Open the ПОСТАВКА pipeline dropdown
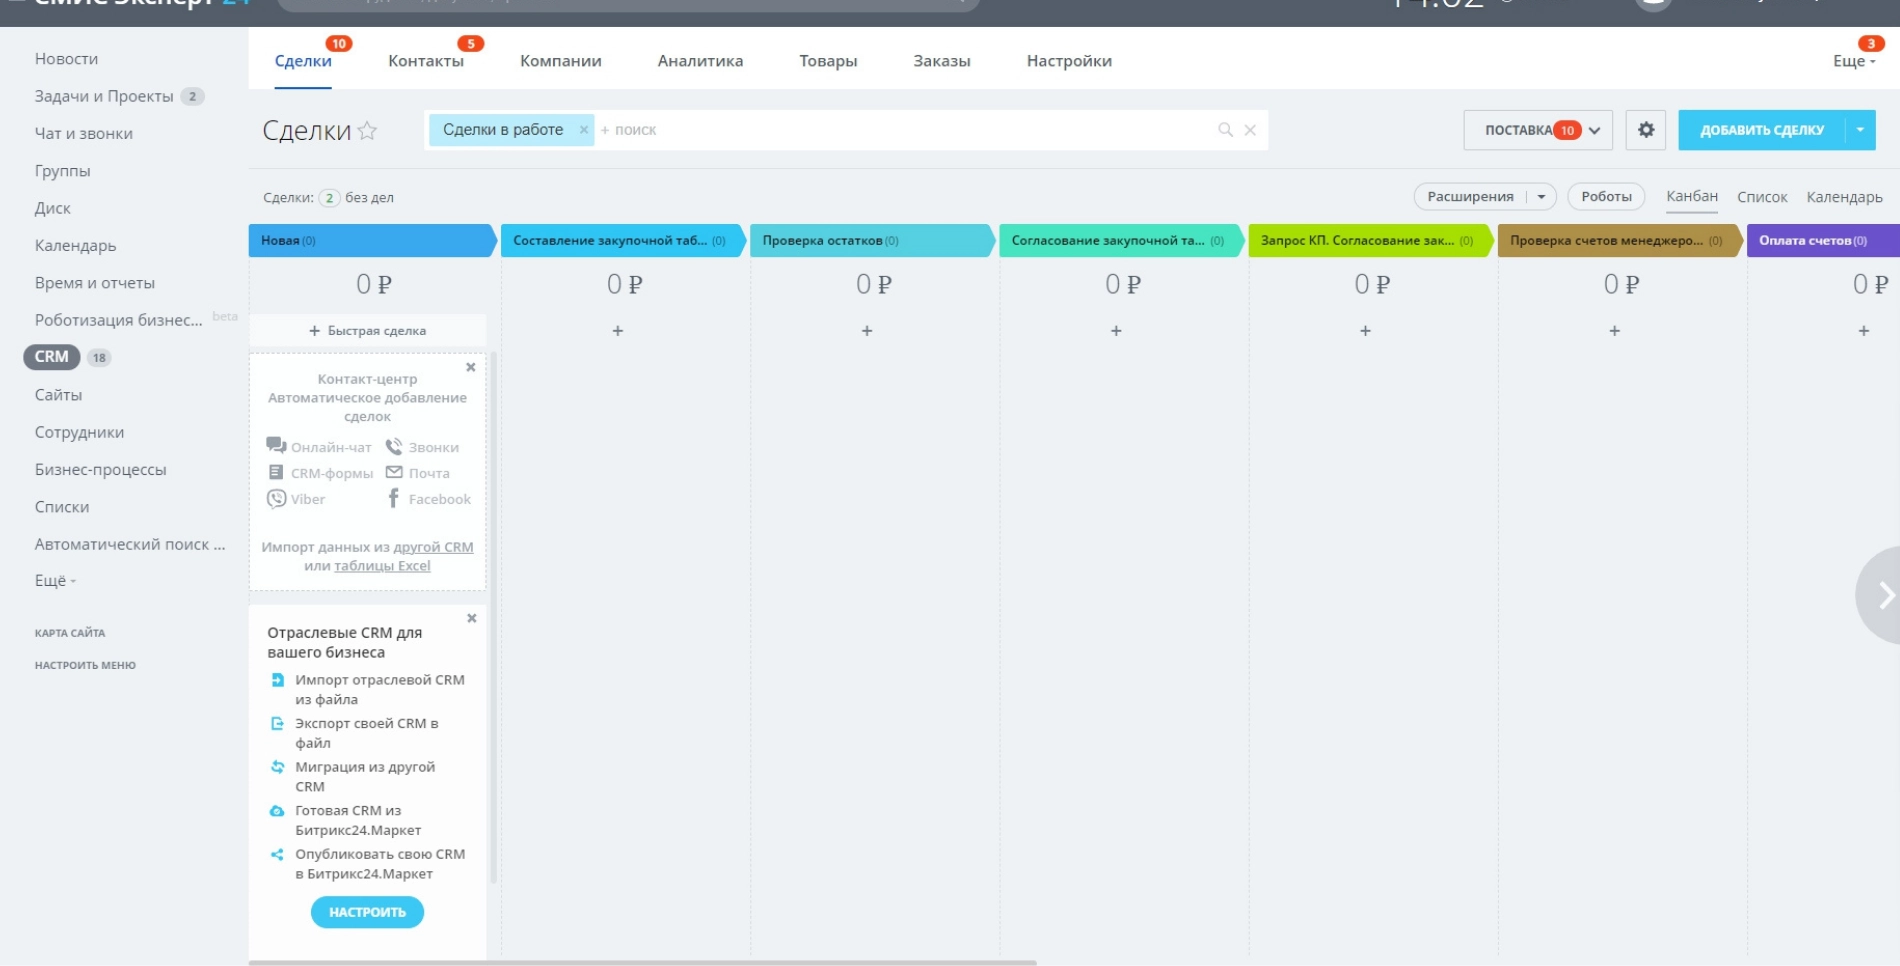Image resolution: width=1900 pixels, height=966 pixels. click(1594, 130)
